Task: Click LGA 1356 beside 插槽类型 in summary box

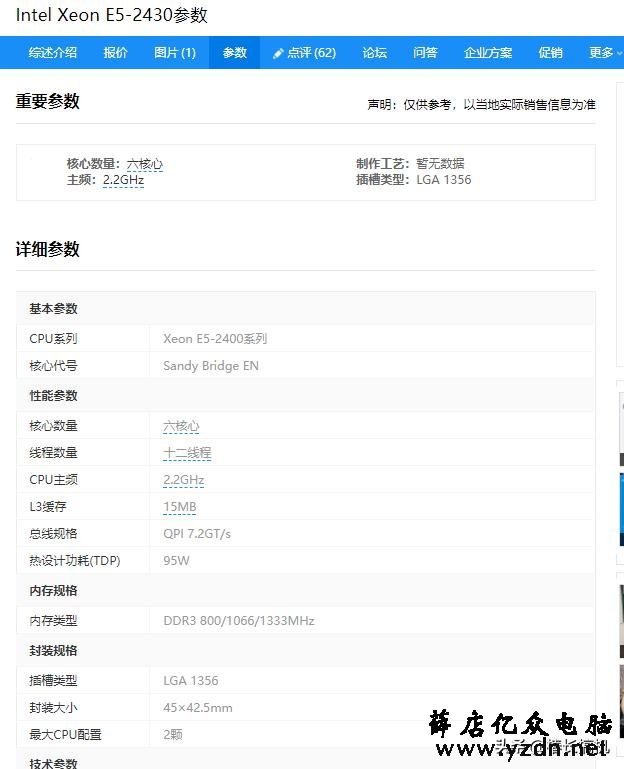Action: click(x=443, y=180)
